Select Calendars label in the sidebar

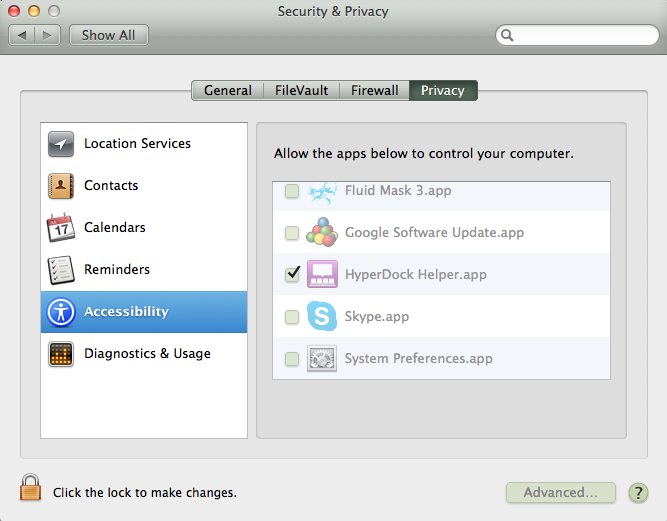coord(115,228)
